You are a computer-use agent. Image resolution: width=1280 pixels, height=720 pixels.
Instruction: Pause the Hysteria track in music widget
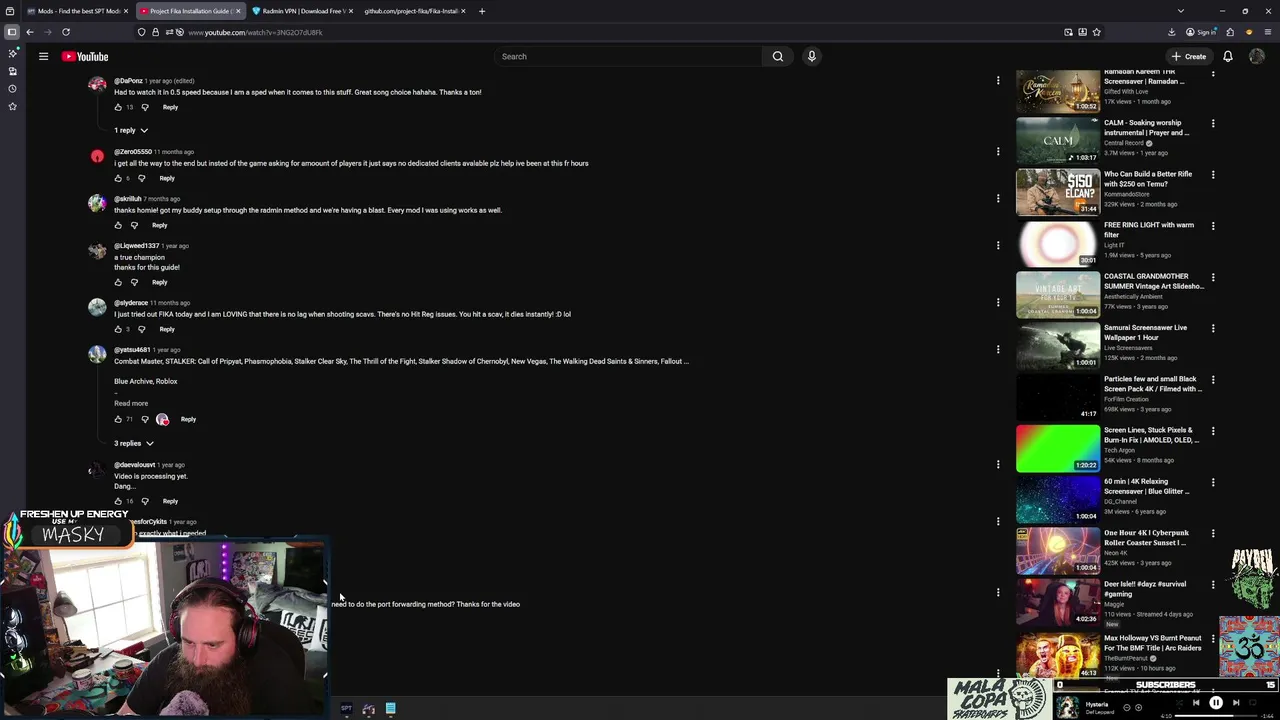pos(1216,703)
